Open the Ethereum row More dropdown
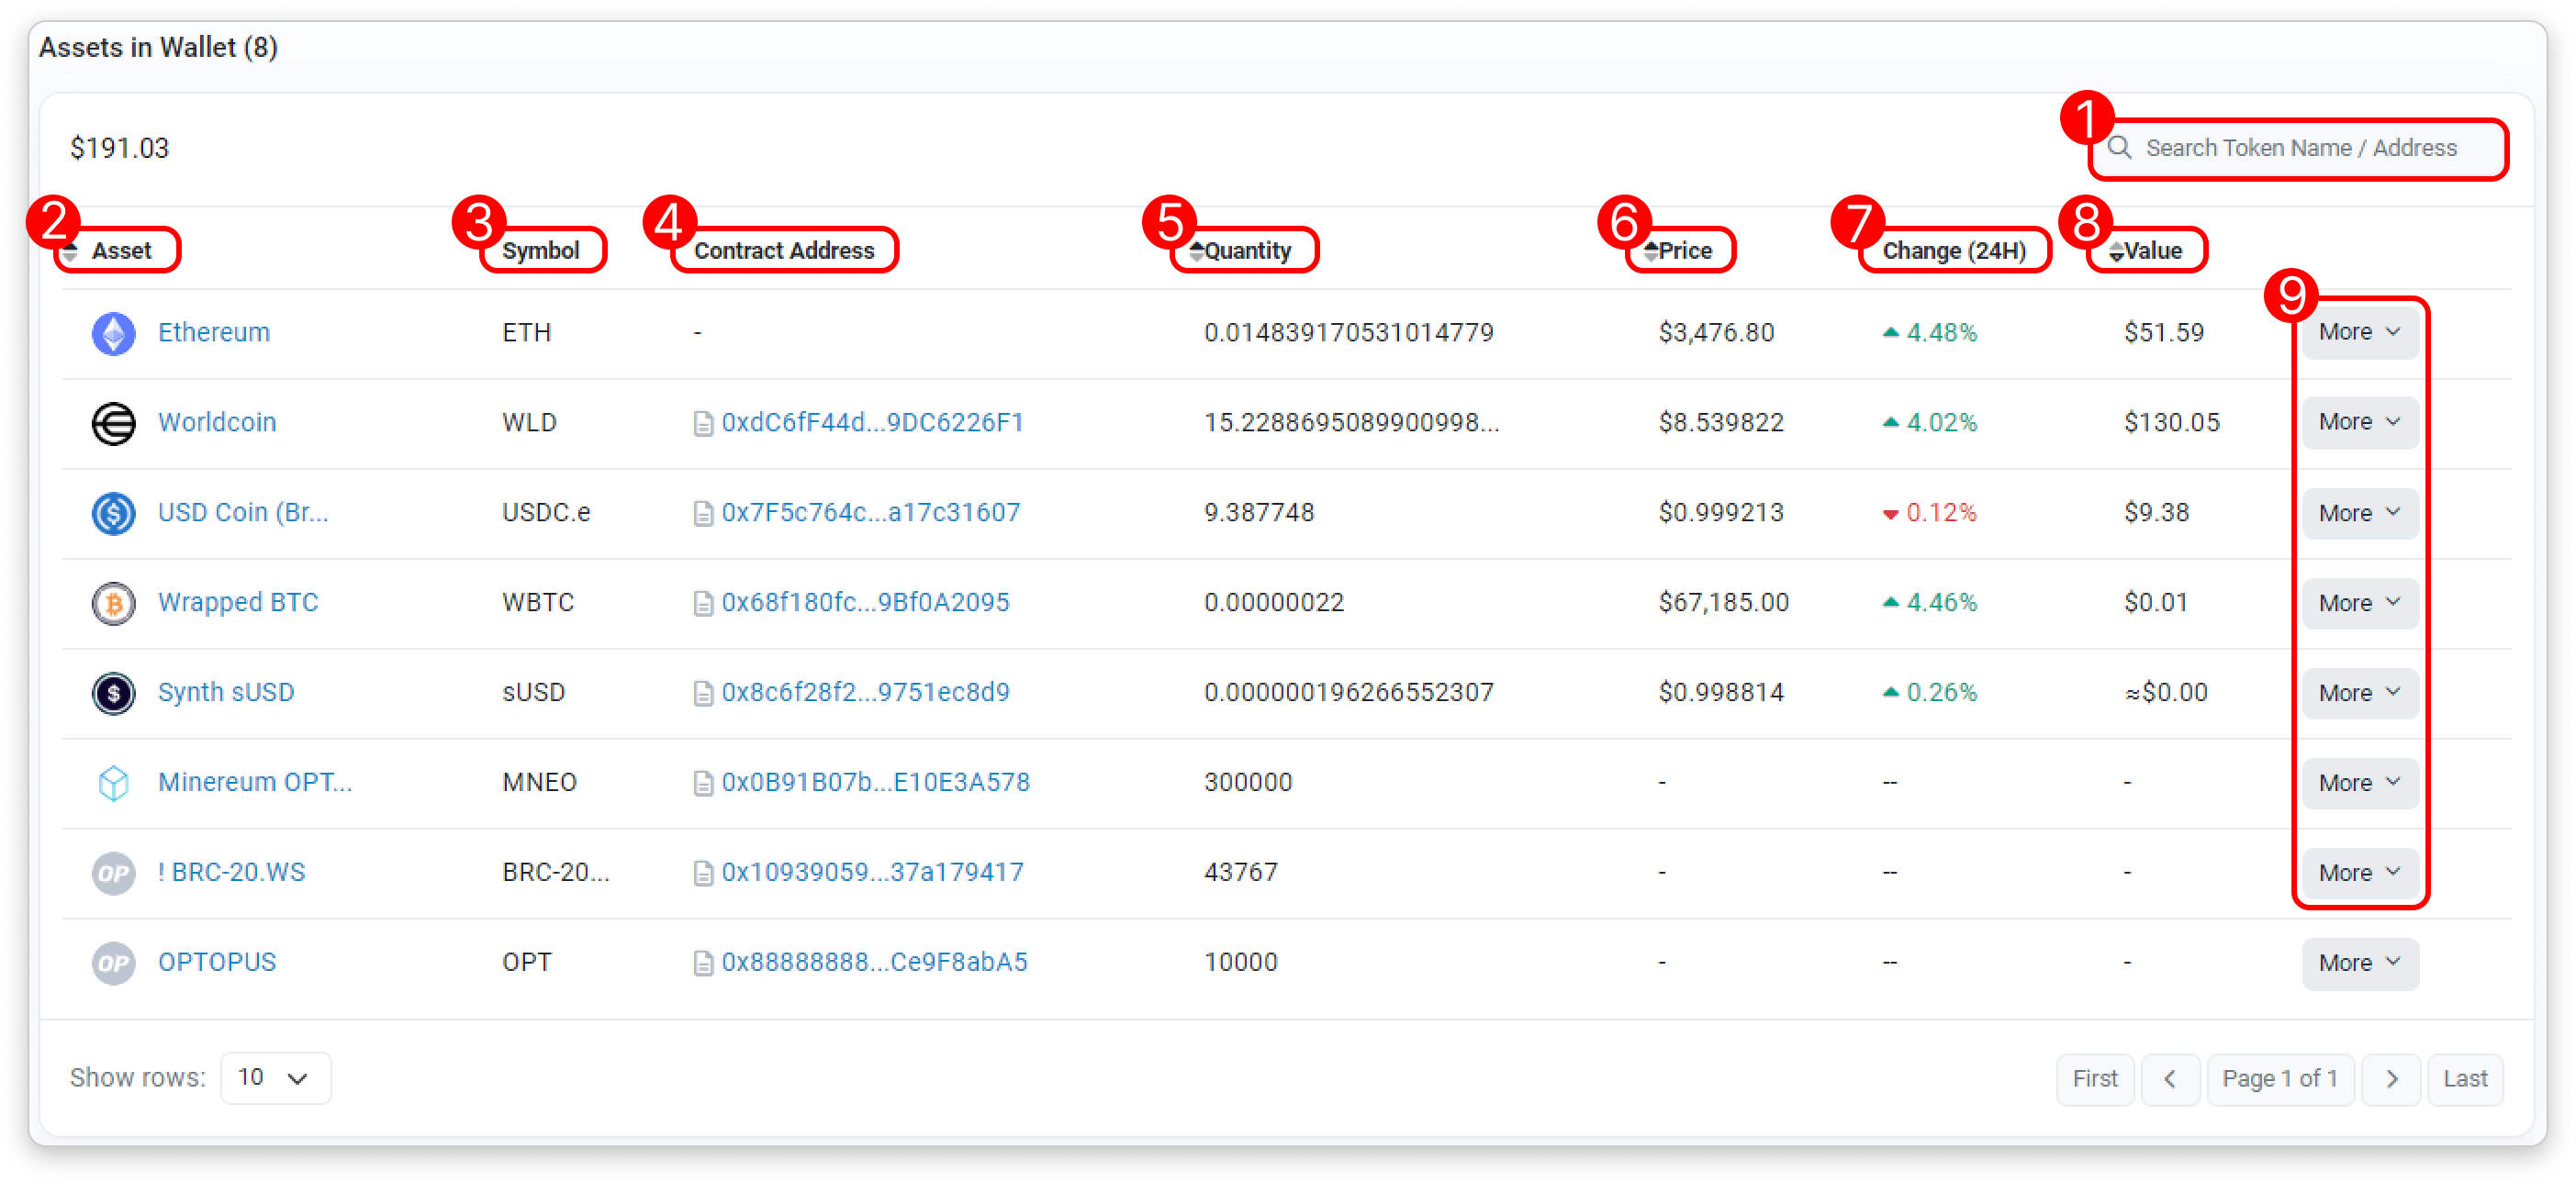The height and width of the screenshot is (1182, 2576). tap(2358, 332)
